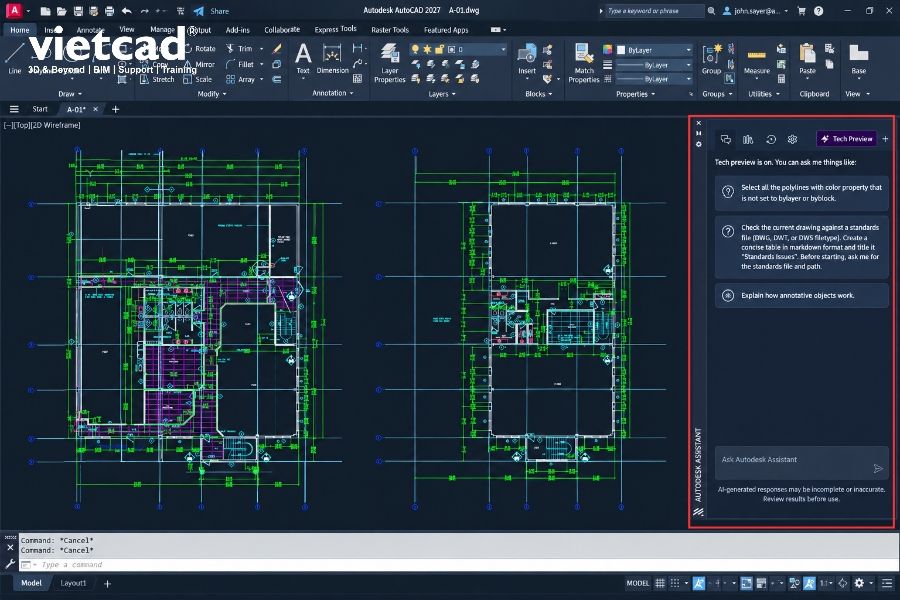This screenshot has height=600, width=900.
Task: Click the Insert block tool
Action: [x=526, y=60]
